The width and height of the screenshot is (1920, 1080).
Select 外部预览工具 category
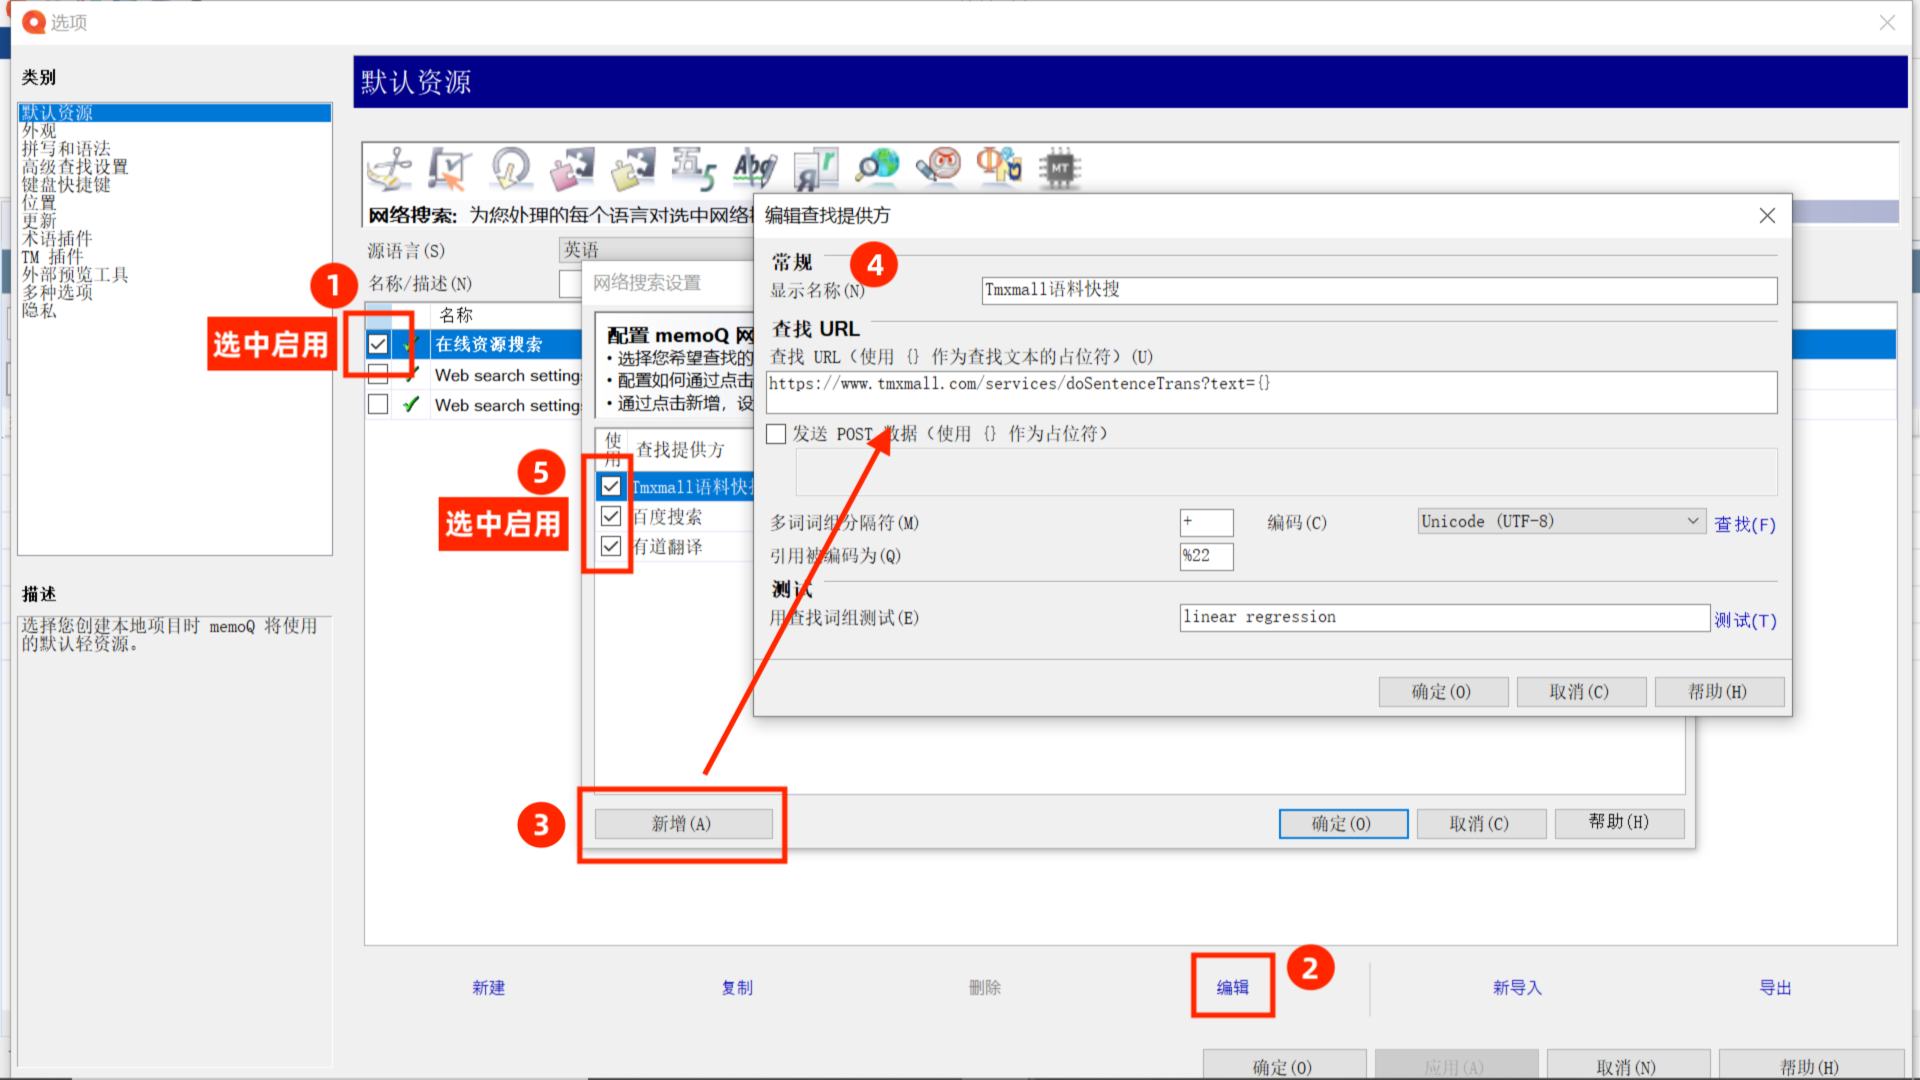(75, 275)
